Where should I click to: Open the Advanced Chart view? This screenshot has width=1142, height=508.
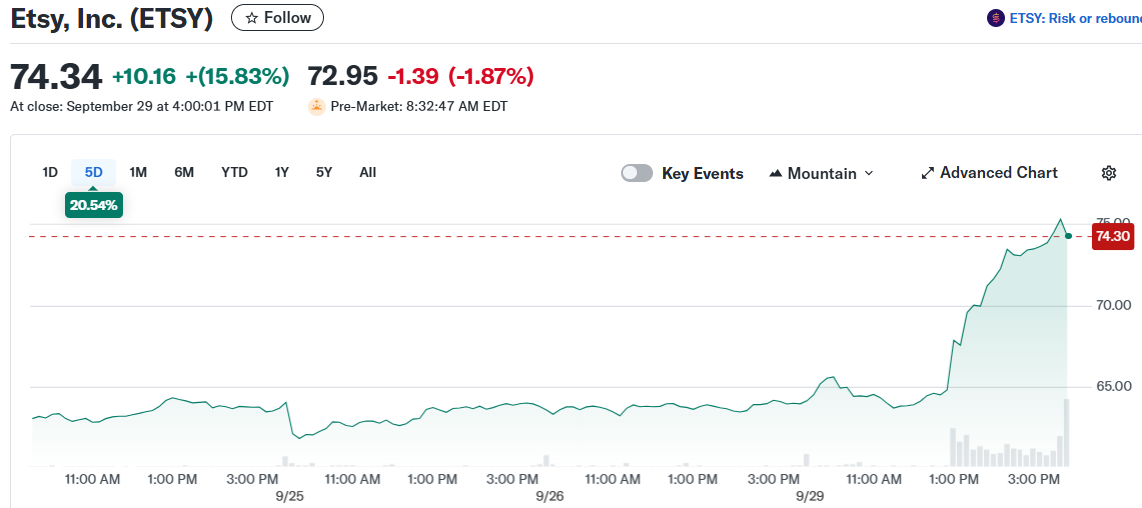pyautogui.click(x=989, y=173)
